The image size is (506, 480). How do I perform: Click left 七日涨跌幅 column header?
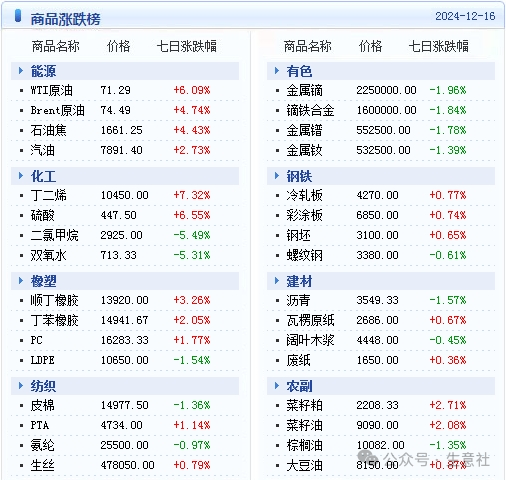pyautogui.click(x=187, y=46)
